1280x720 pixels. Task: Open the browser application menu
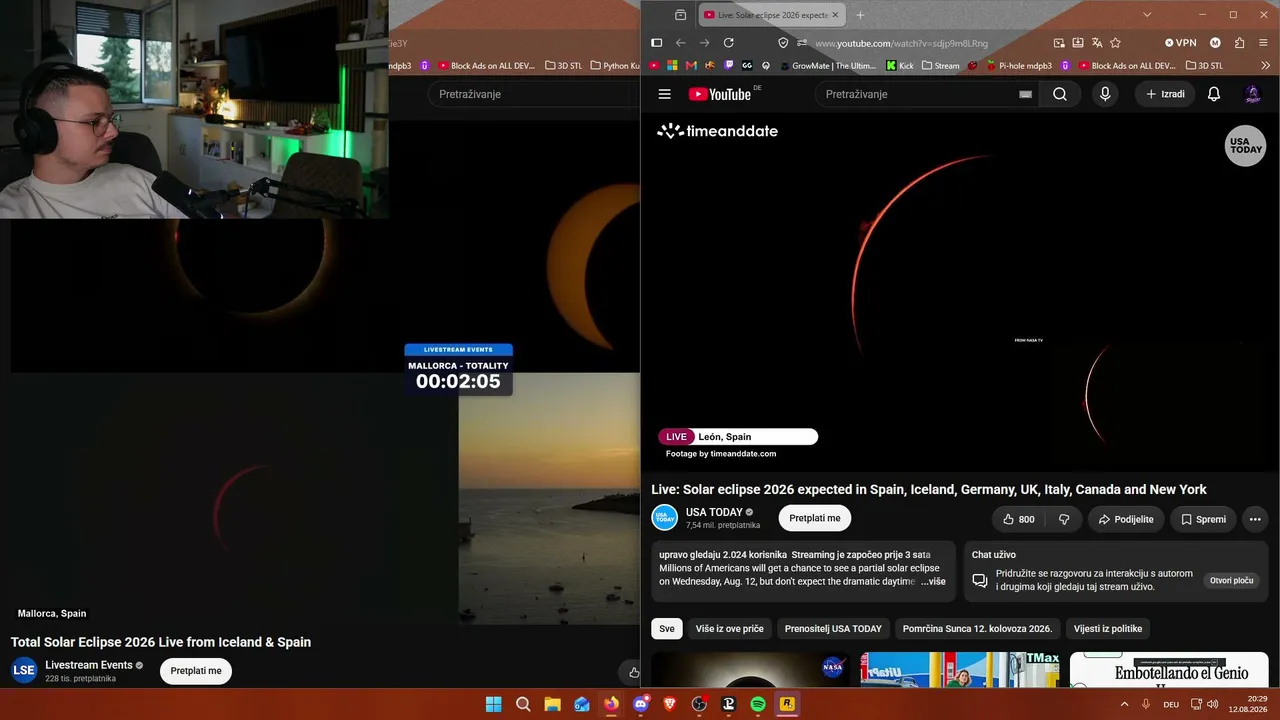[1264, 43]
